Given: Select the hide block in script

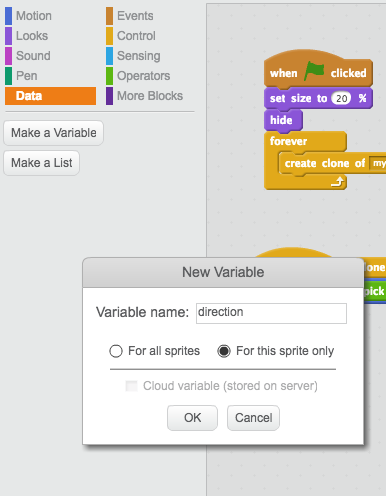Looking at the screenshot, I should tap(283, 120).
